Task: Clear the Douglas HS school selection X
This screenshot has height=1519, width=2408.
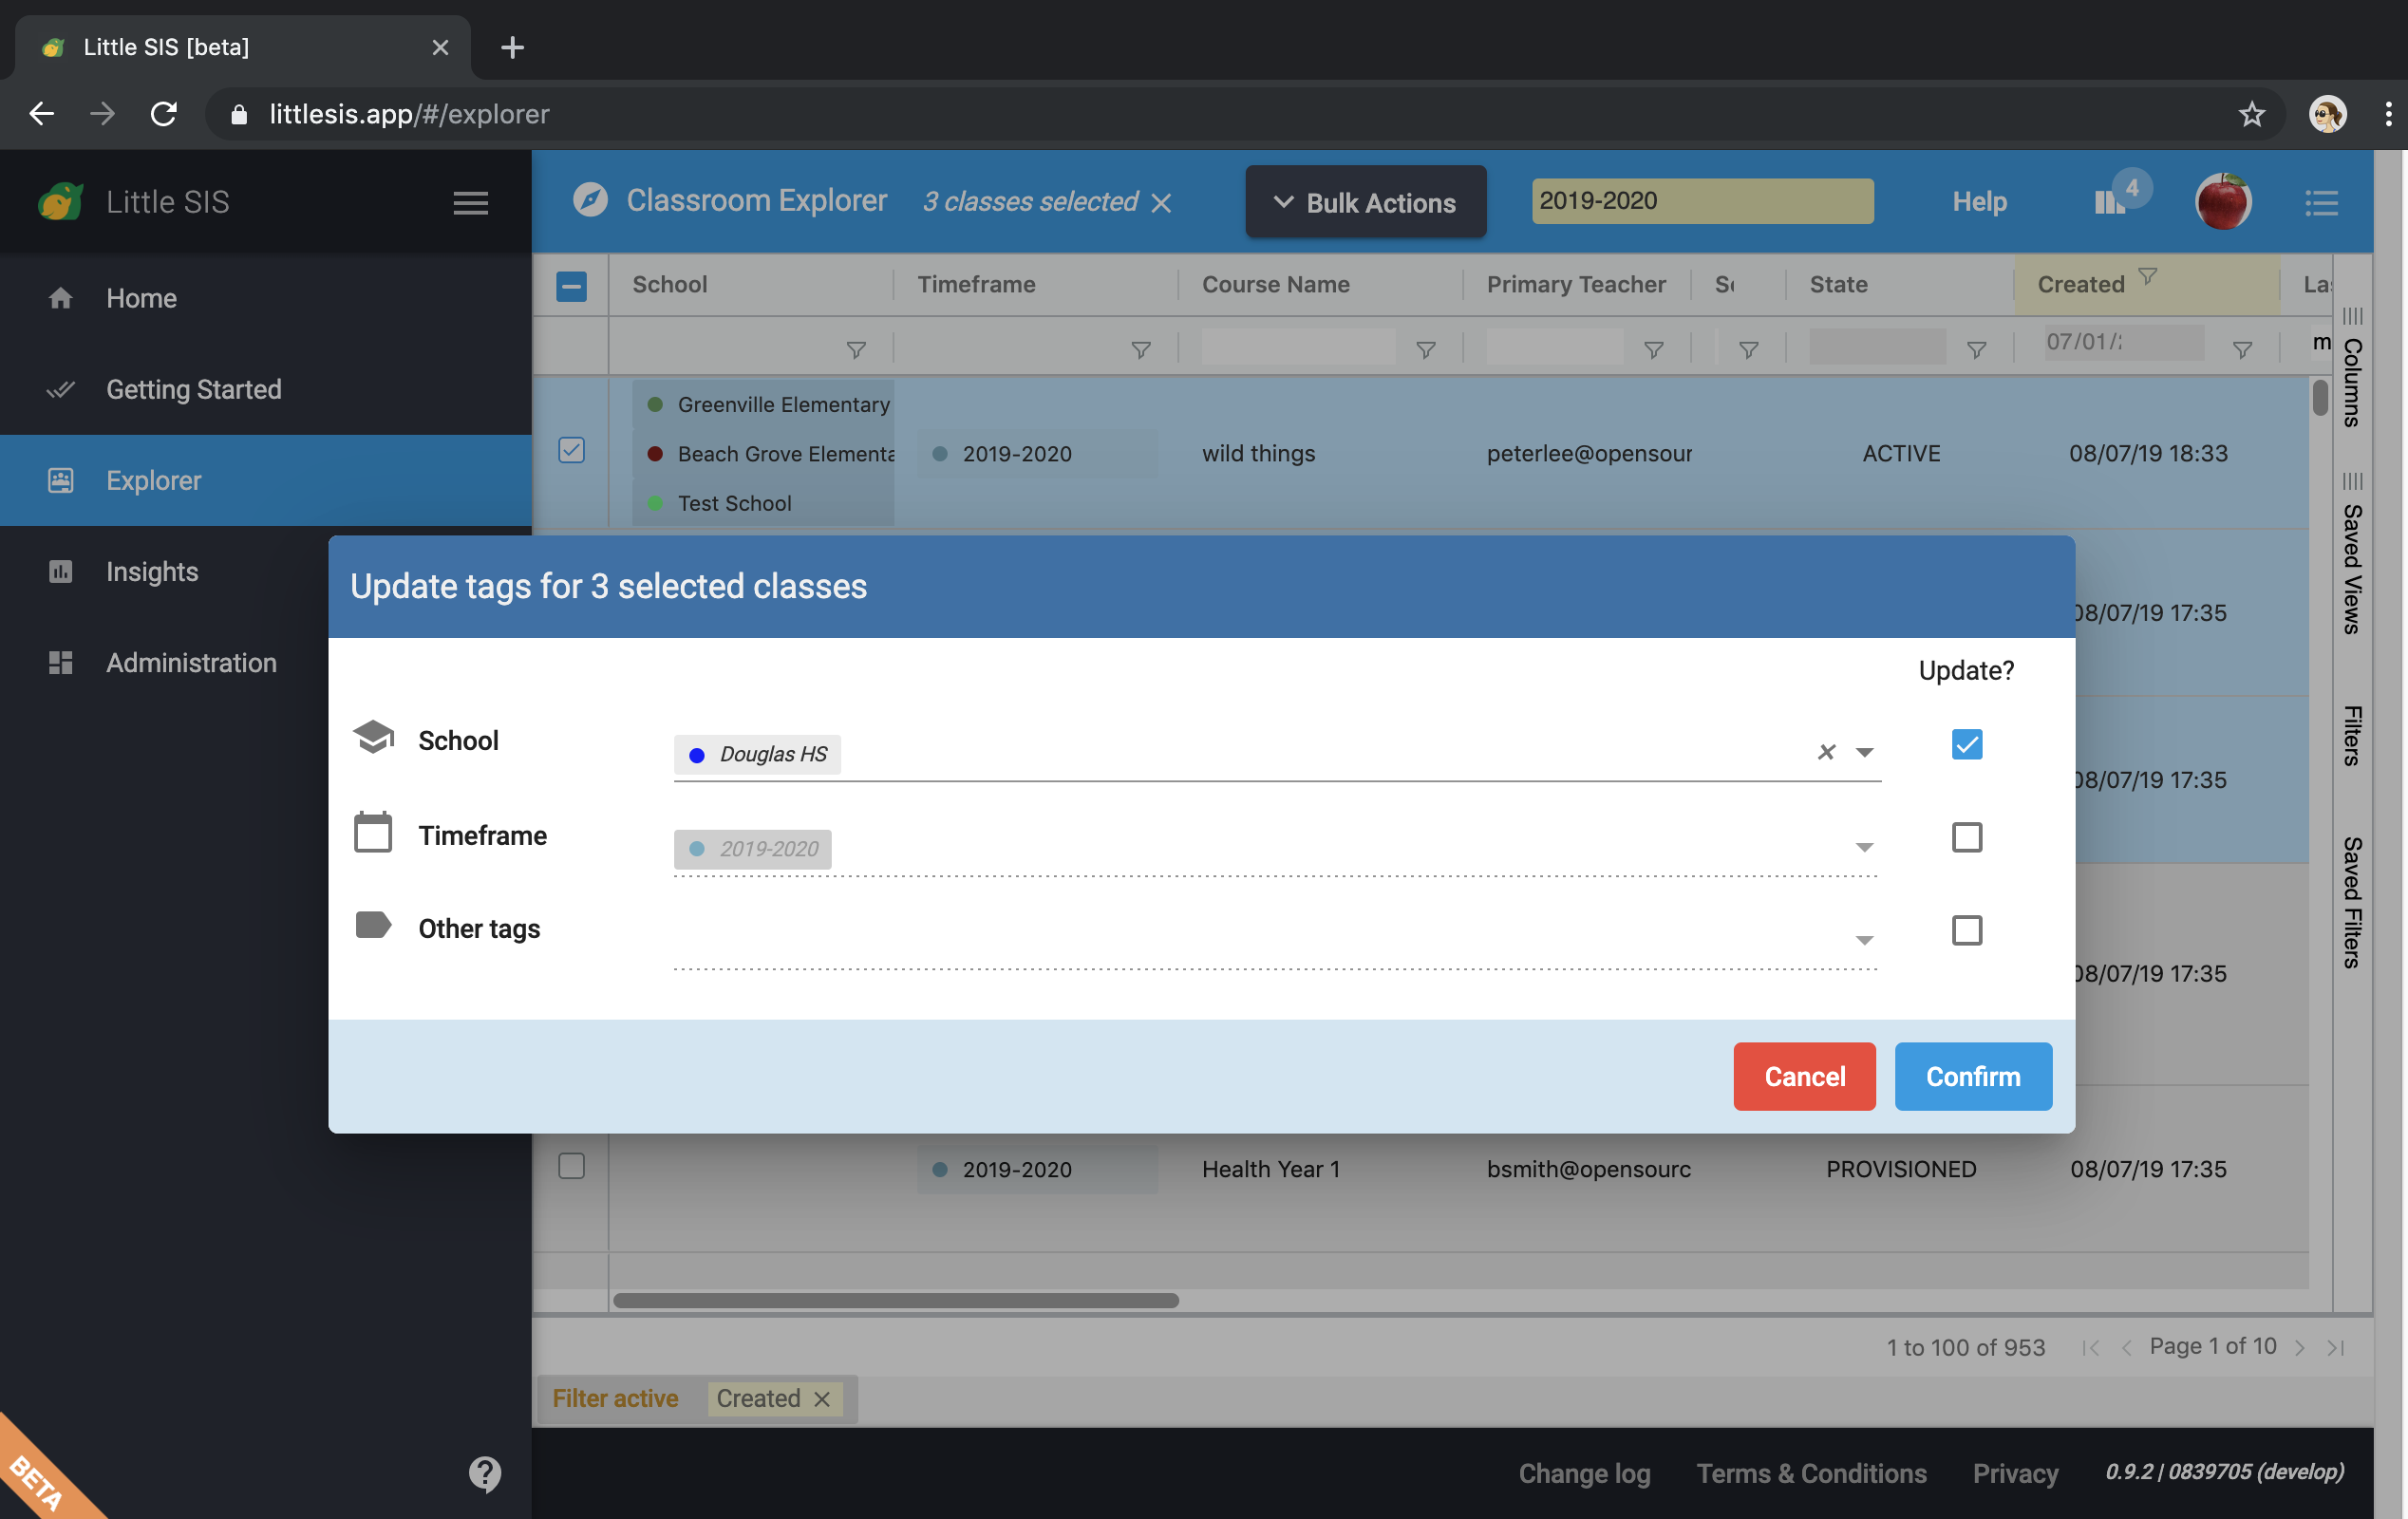Action: [x=1826, y=752]
